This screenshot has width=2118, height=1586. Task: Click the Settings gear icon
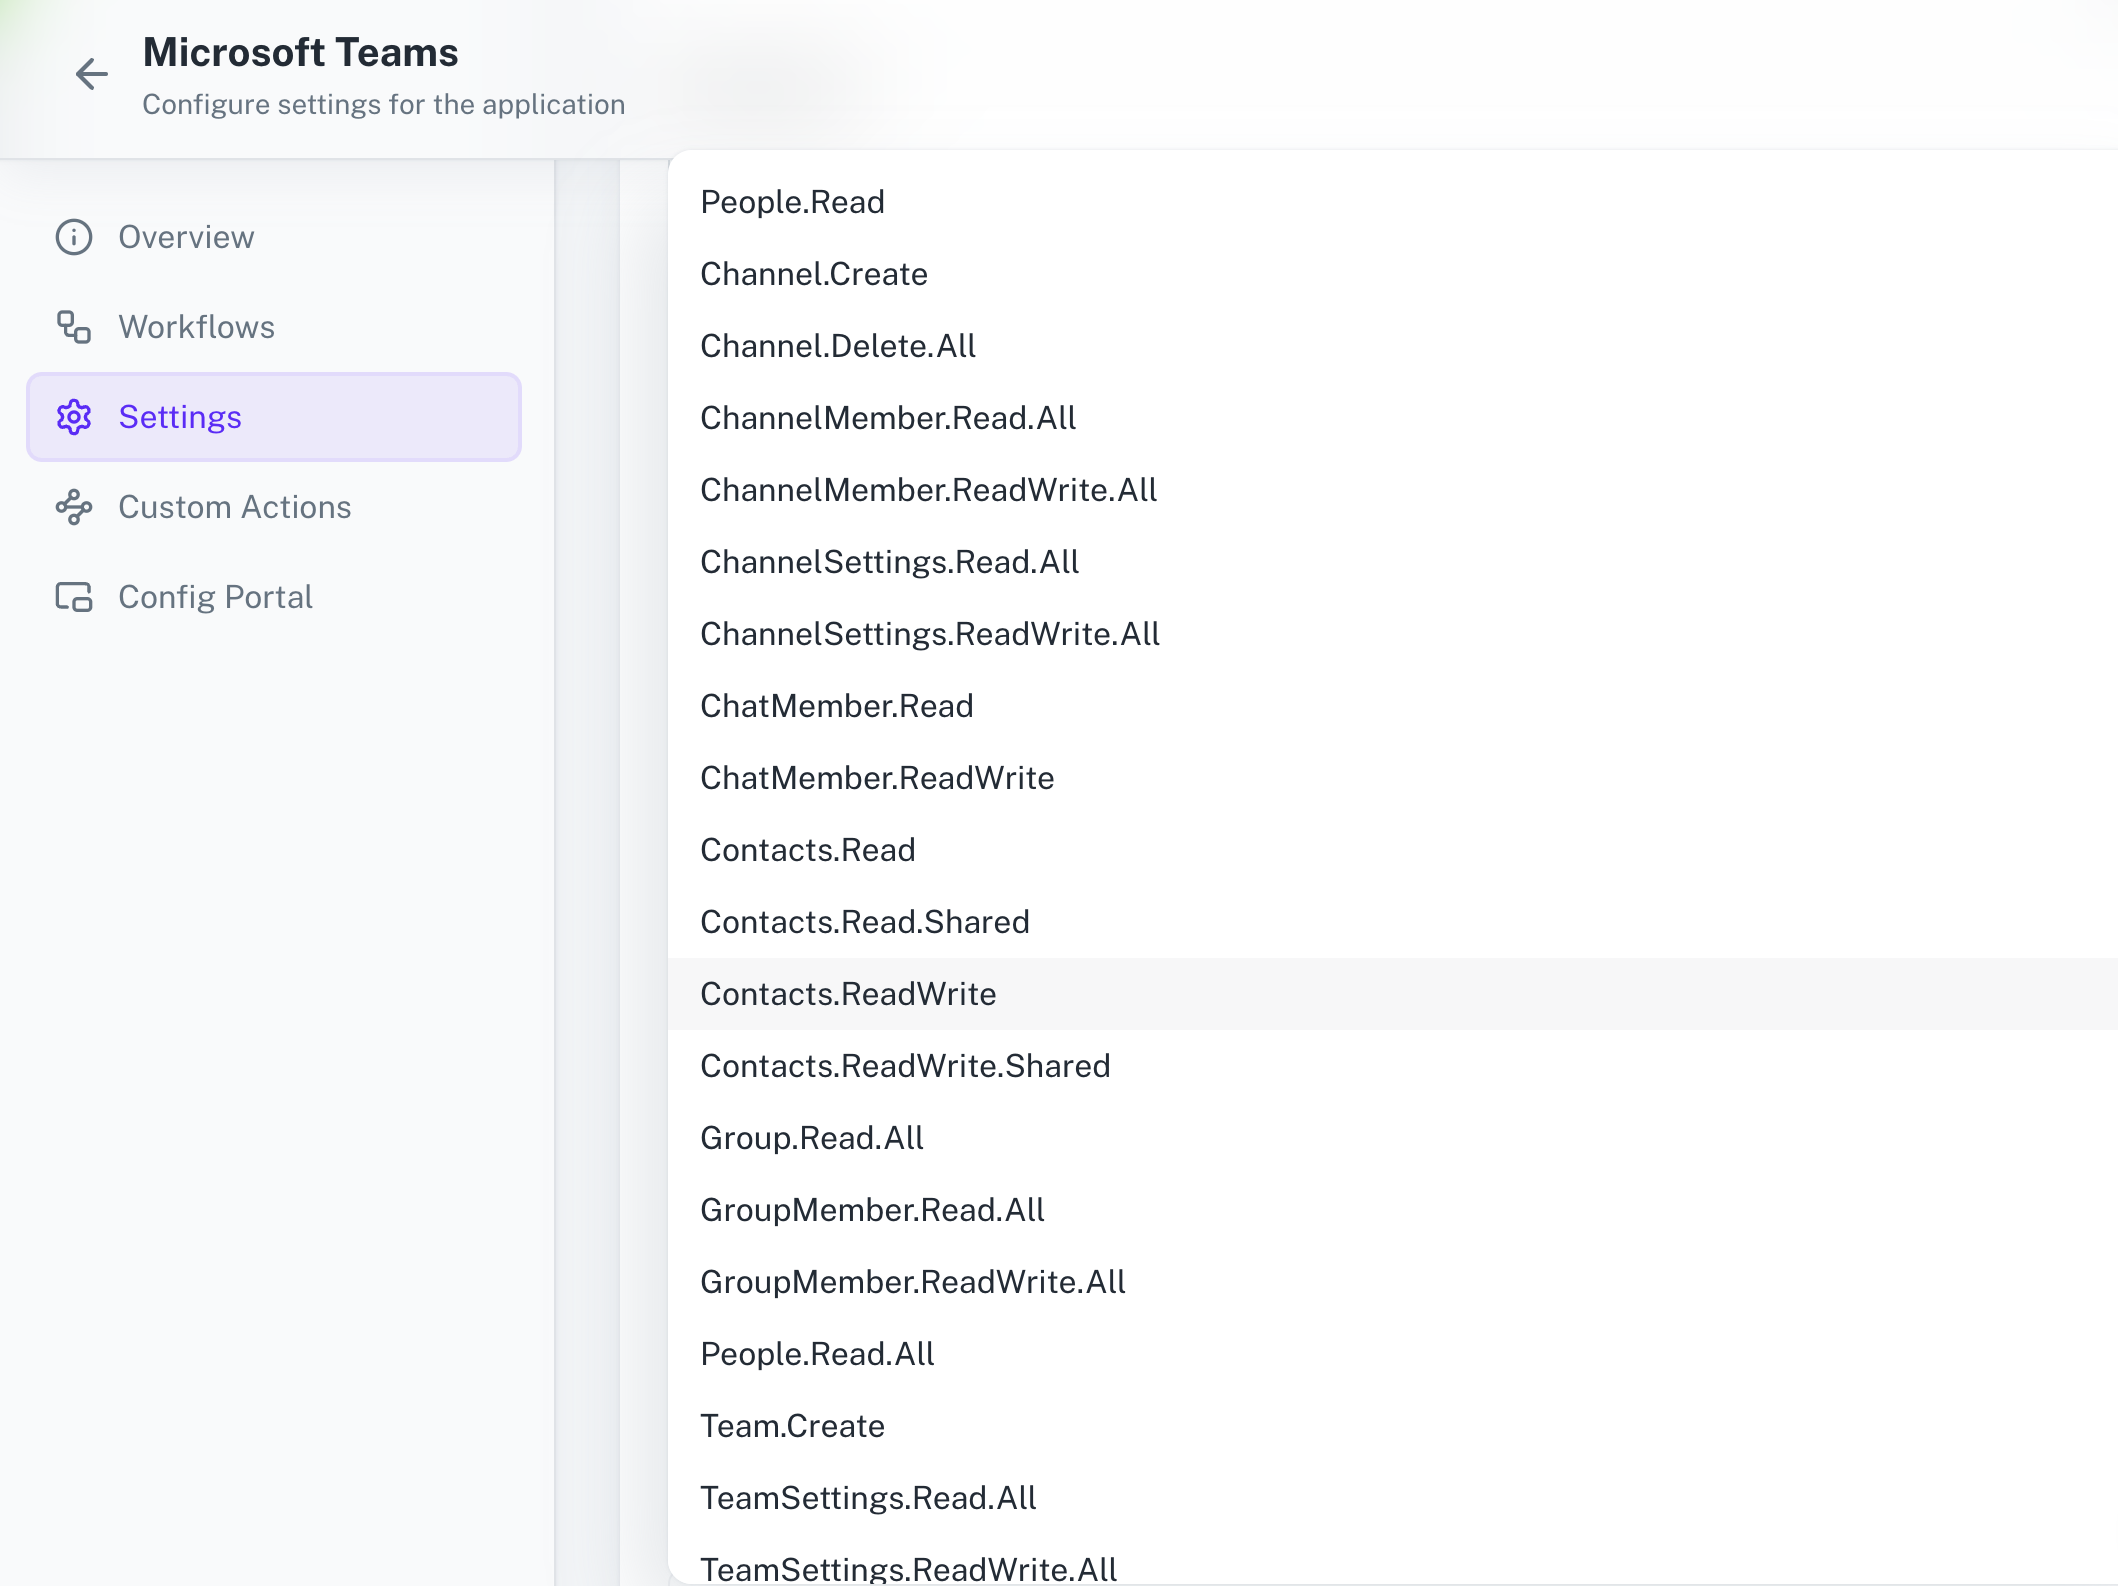tap(73, 417)
